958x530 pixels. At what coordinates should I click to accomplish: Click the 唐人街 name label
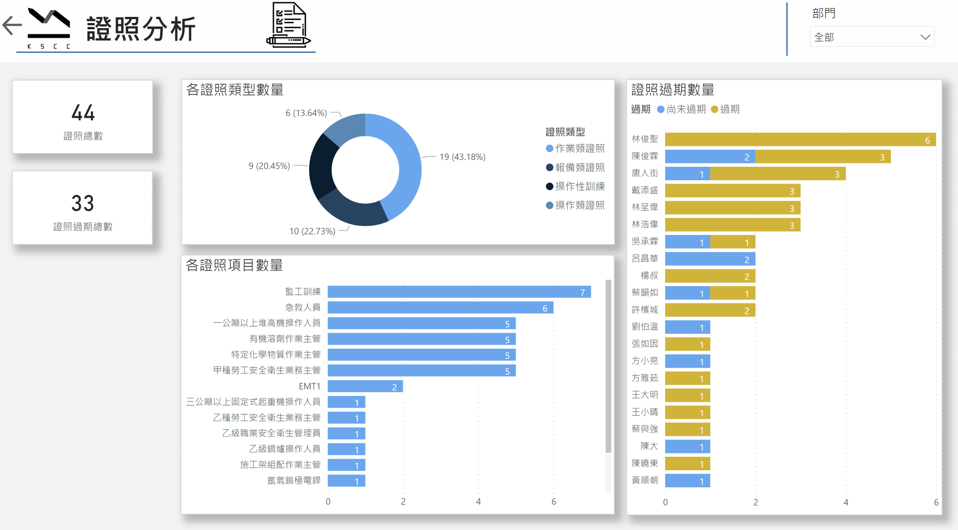pos(645,174)
